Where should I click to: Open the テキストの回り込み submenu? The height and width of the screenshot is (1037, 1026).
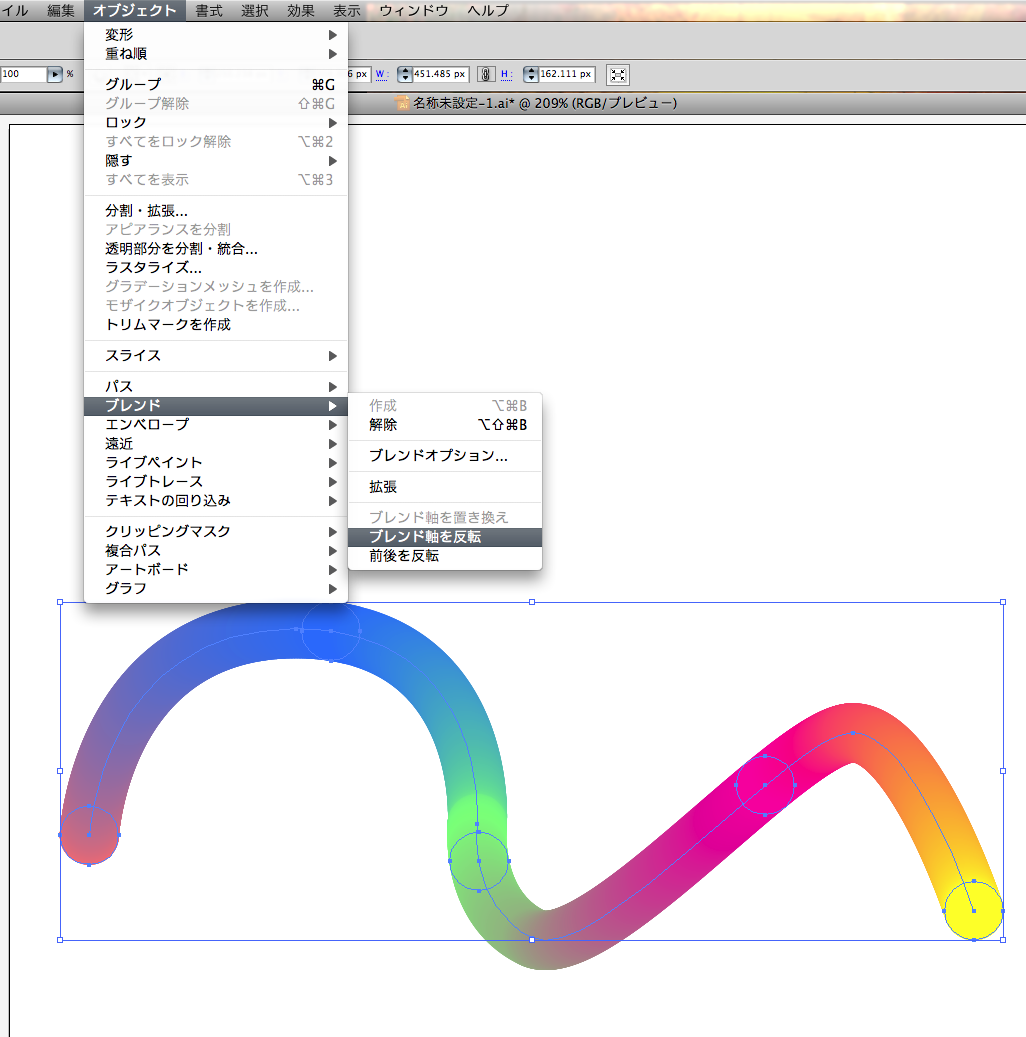click(216, 501)
